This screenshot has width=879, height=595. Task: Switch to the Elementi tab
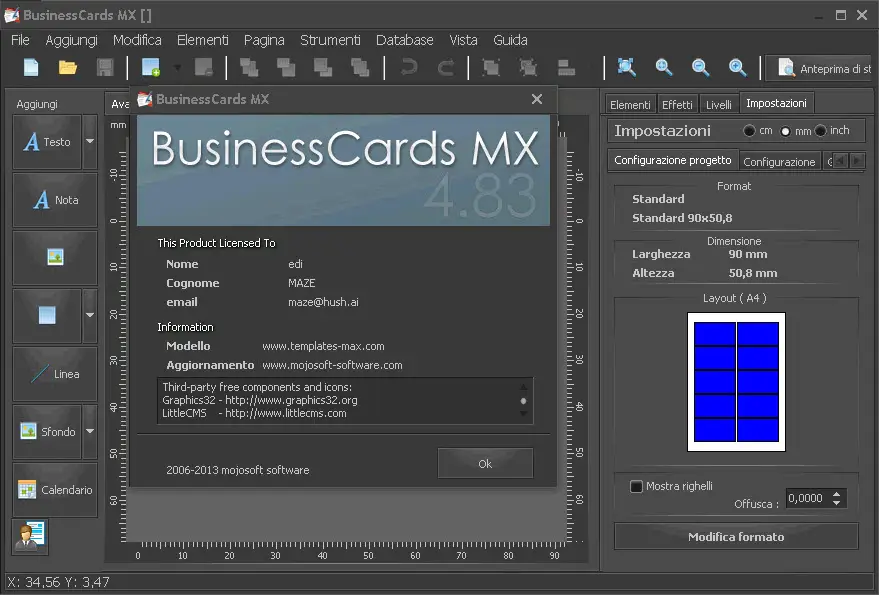(x=630, y=105)
